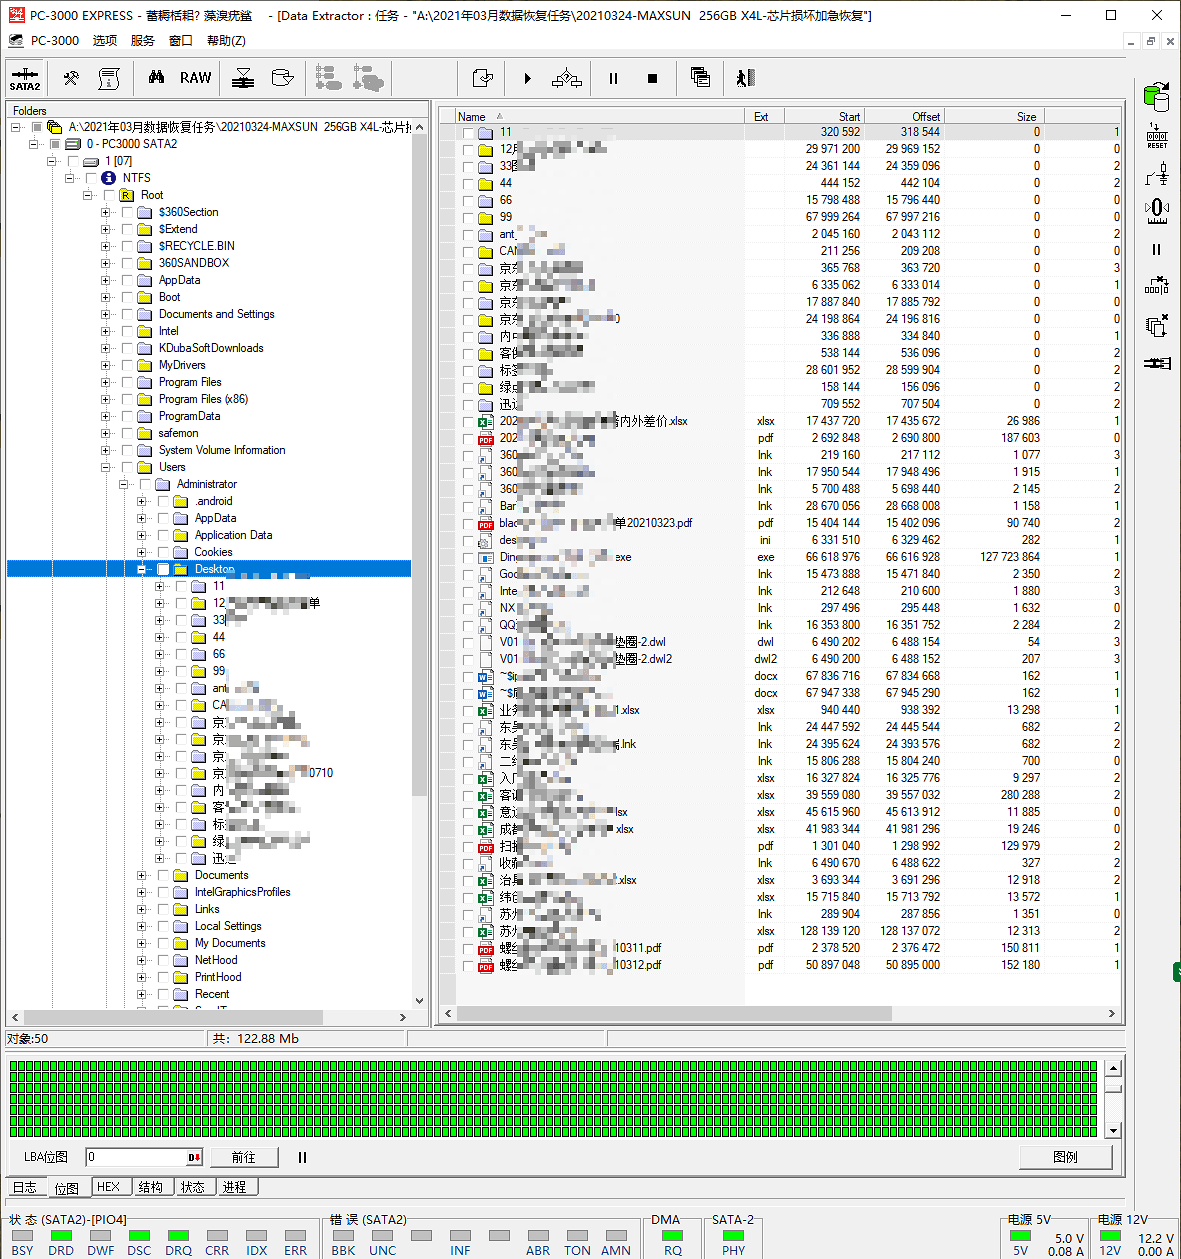Expand the System Volume Information folder
This screenshot has width=1181, height=1259.
click(x=106, y=450)
